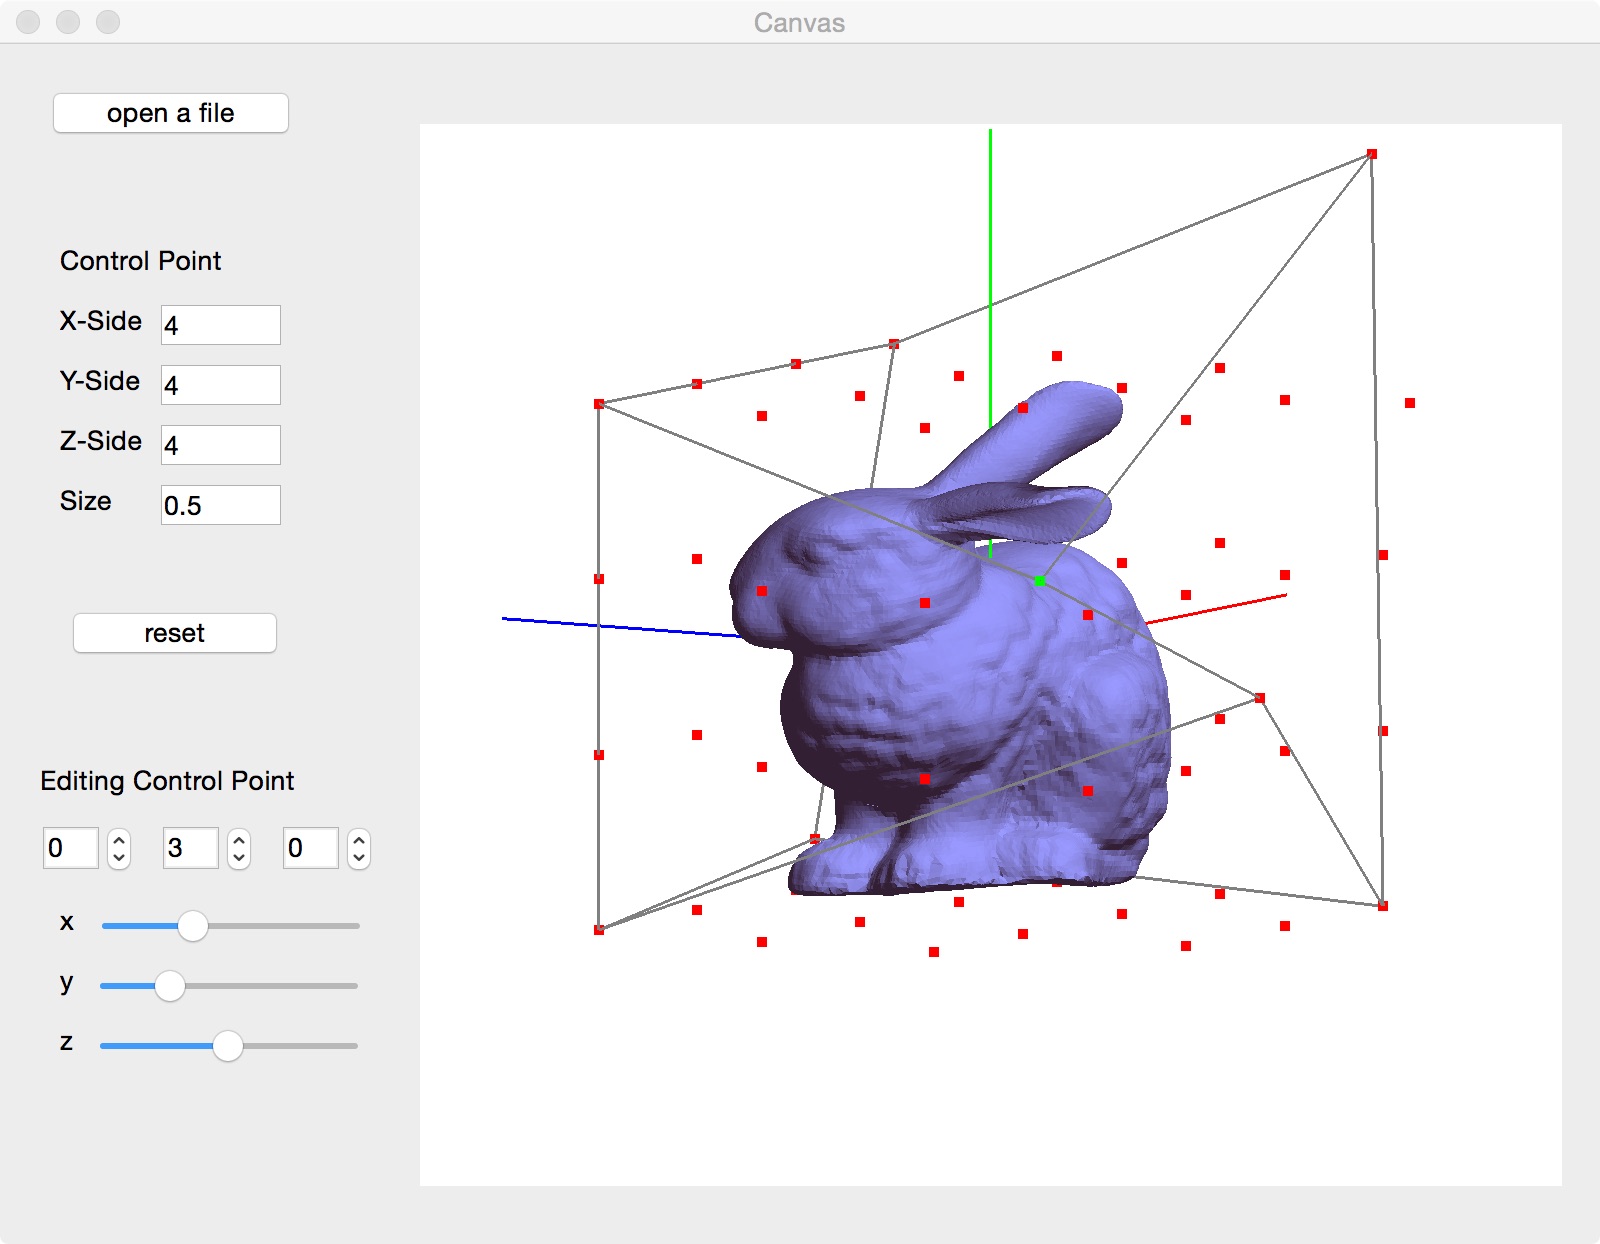Zoom the Canvas window
The width and height of the screenshot is (1600, 1244).
point(108,22)
